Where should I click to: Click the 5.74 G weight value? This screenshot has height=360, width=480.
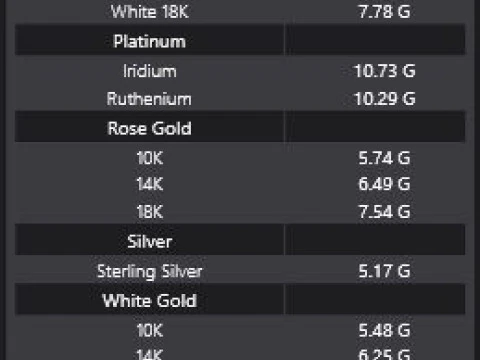coord(384,158)
